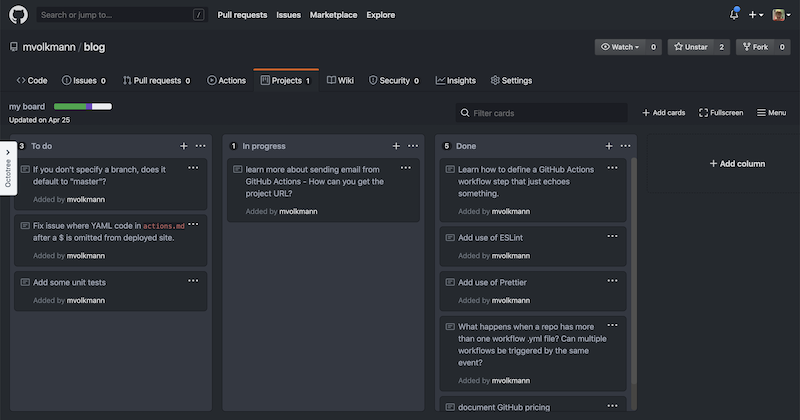This screenshot has height=420, width=800.
Task: Add a note to Done column
Action: 609,146
